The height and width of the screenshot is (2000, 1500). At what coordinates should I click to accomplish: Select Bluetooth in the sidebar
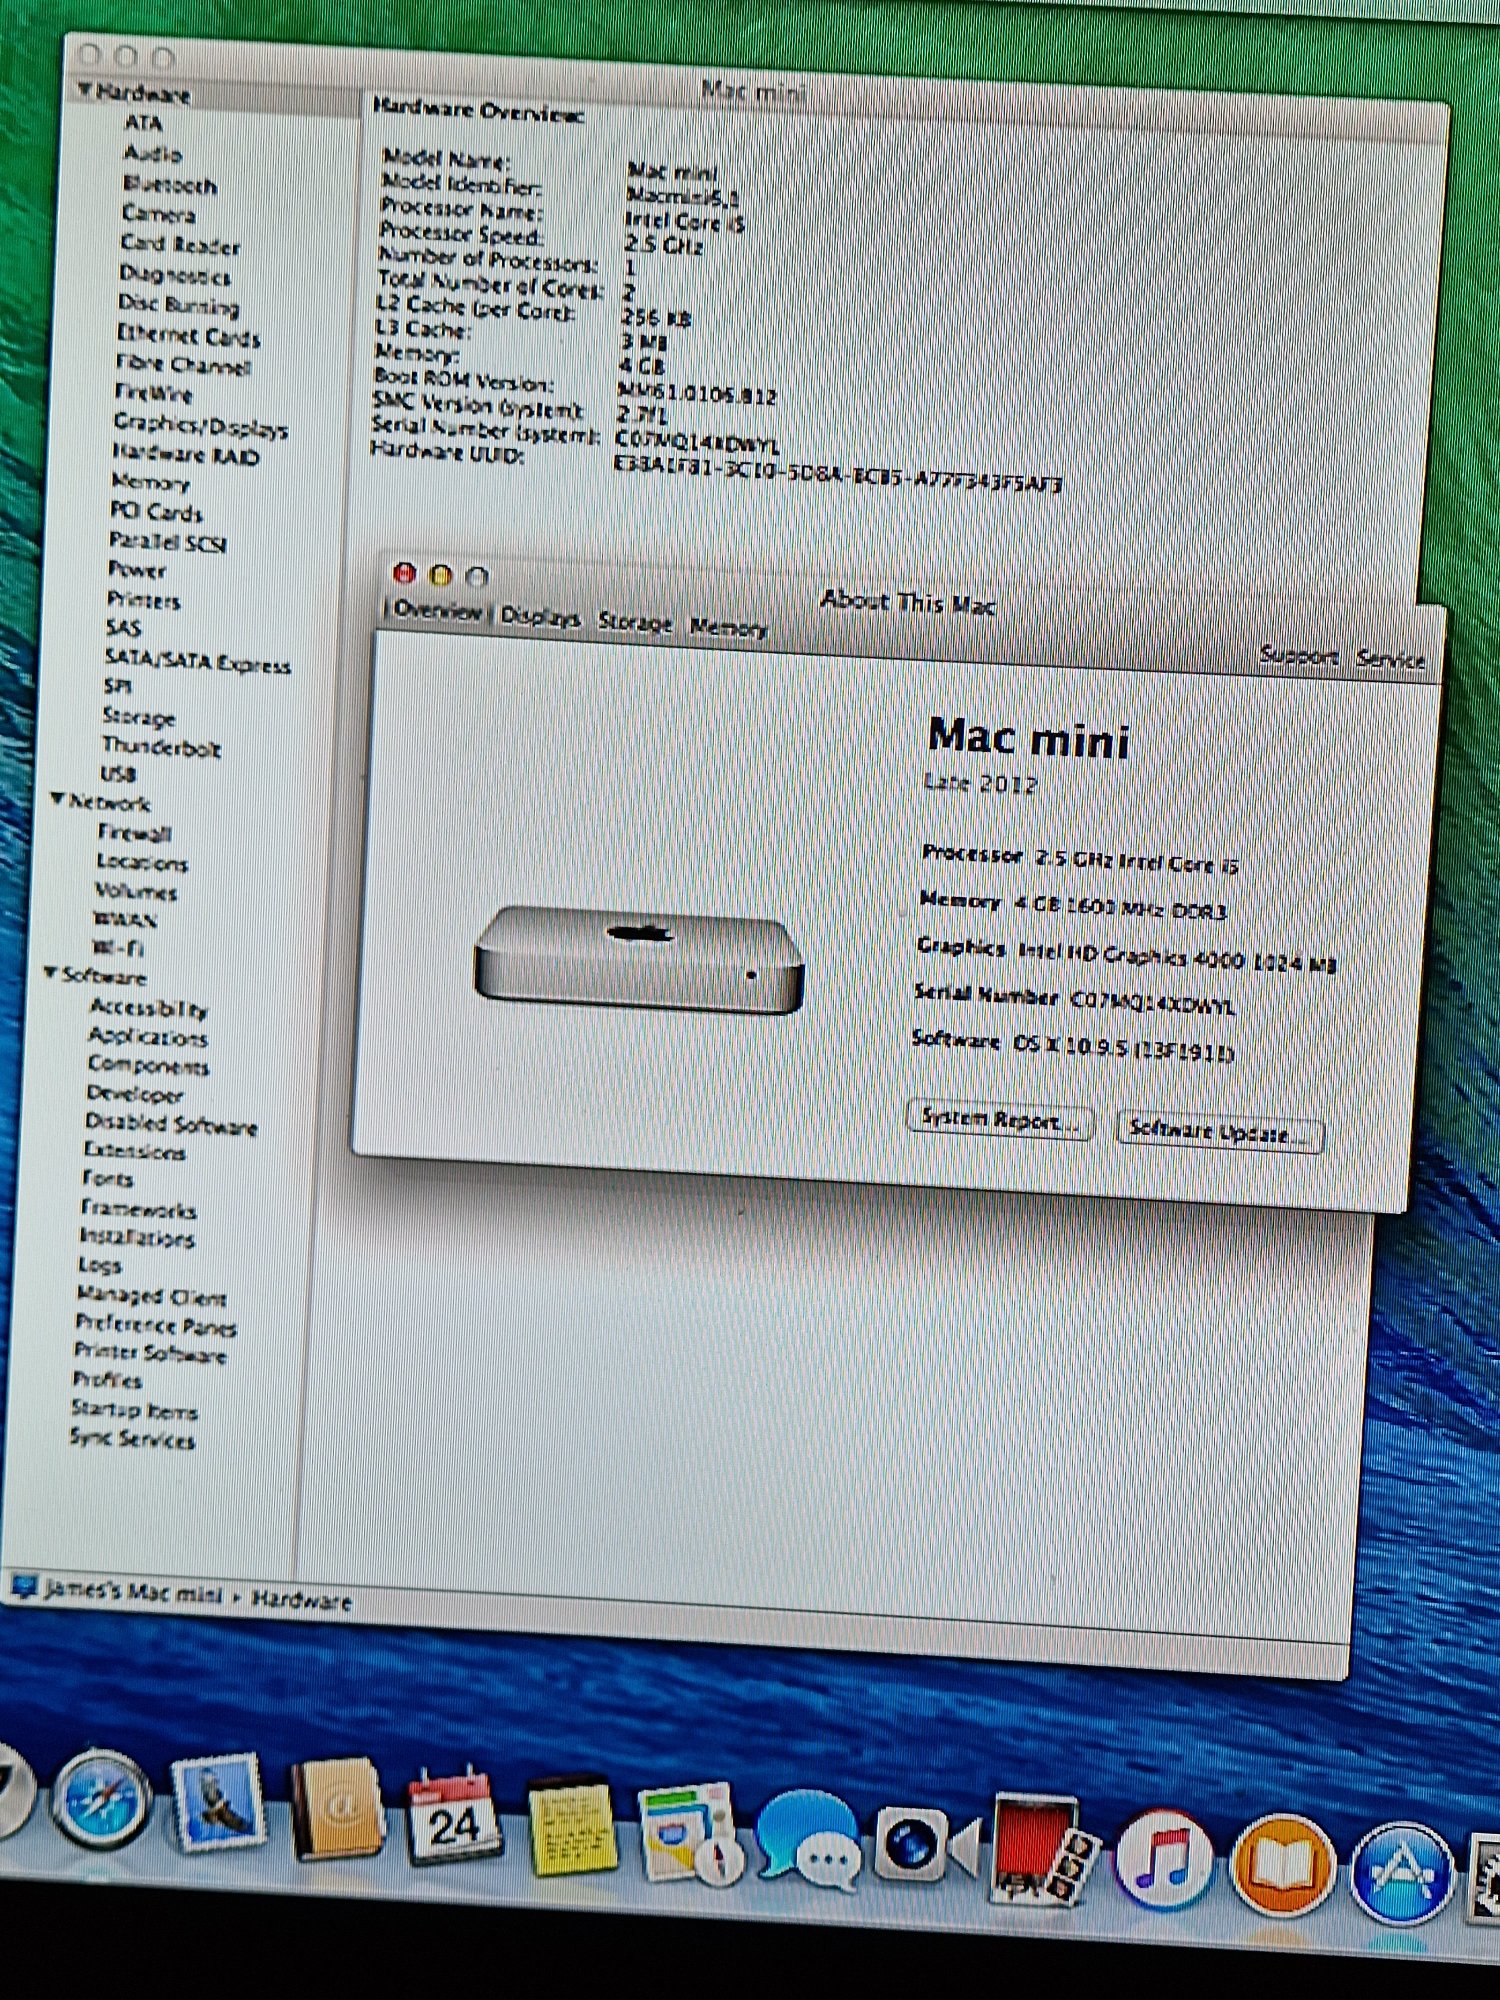(169, 185)
